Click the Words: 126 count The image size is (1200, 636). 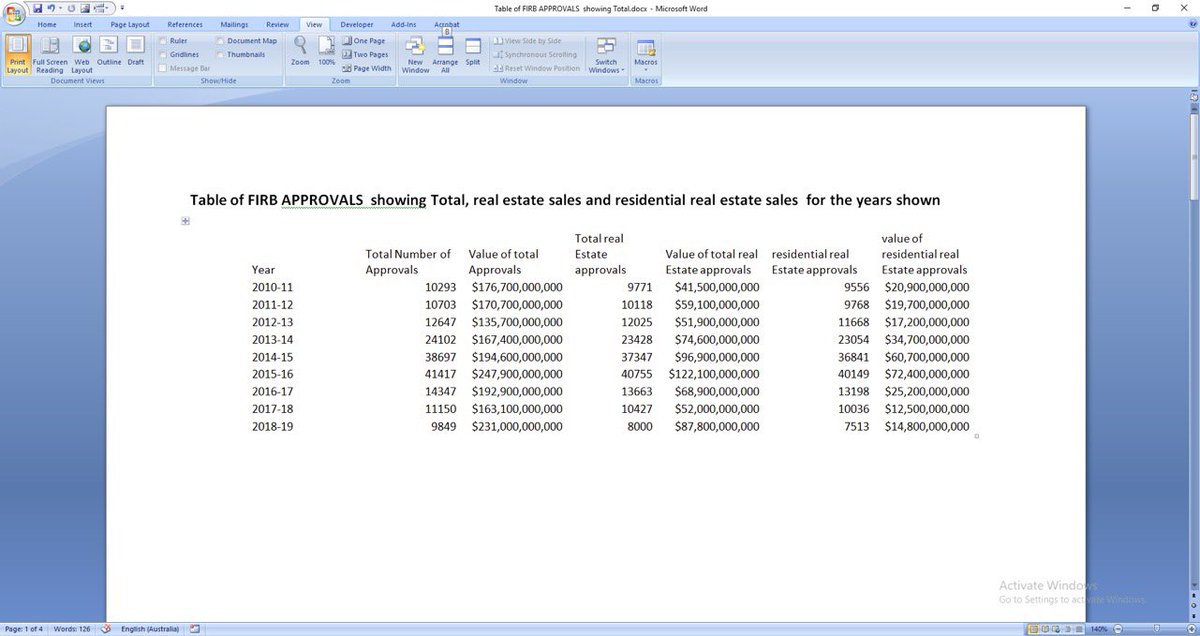(x=70, y=629)
